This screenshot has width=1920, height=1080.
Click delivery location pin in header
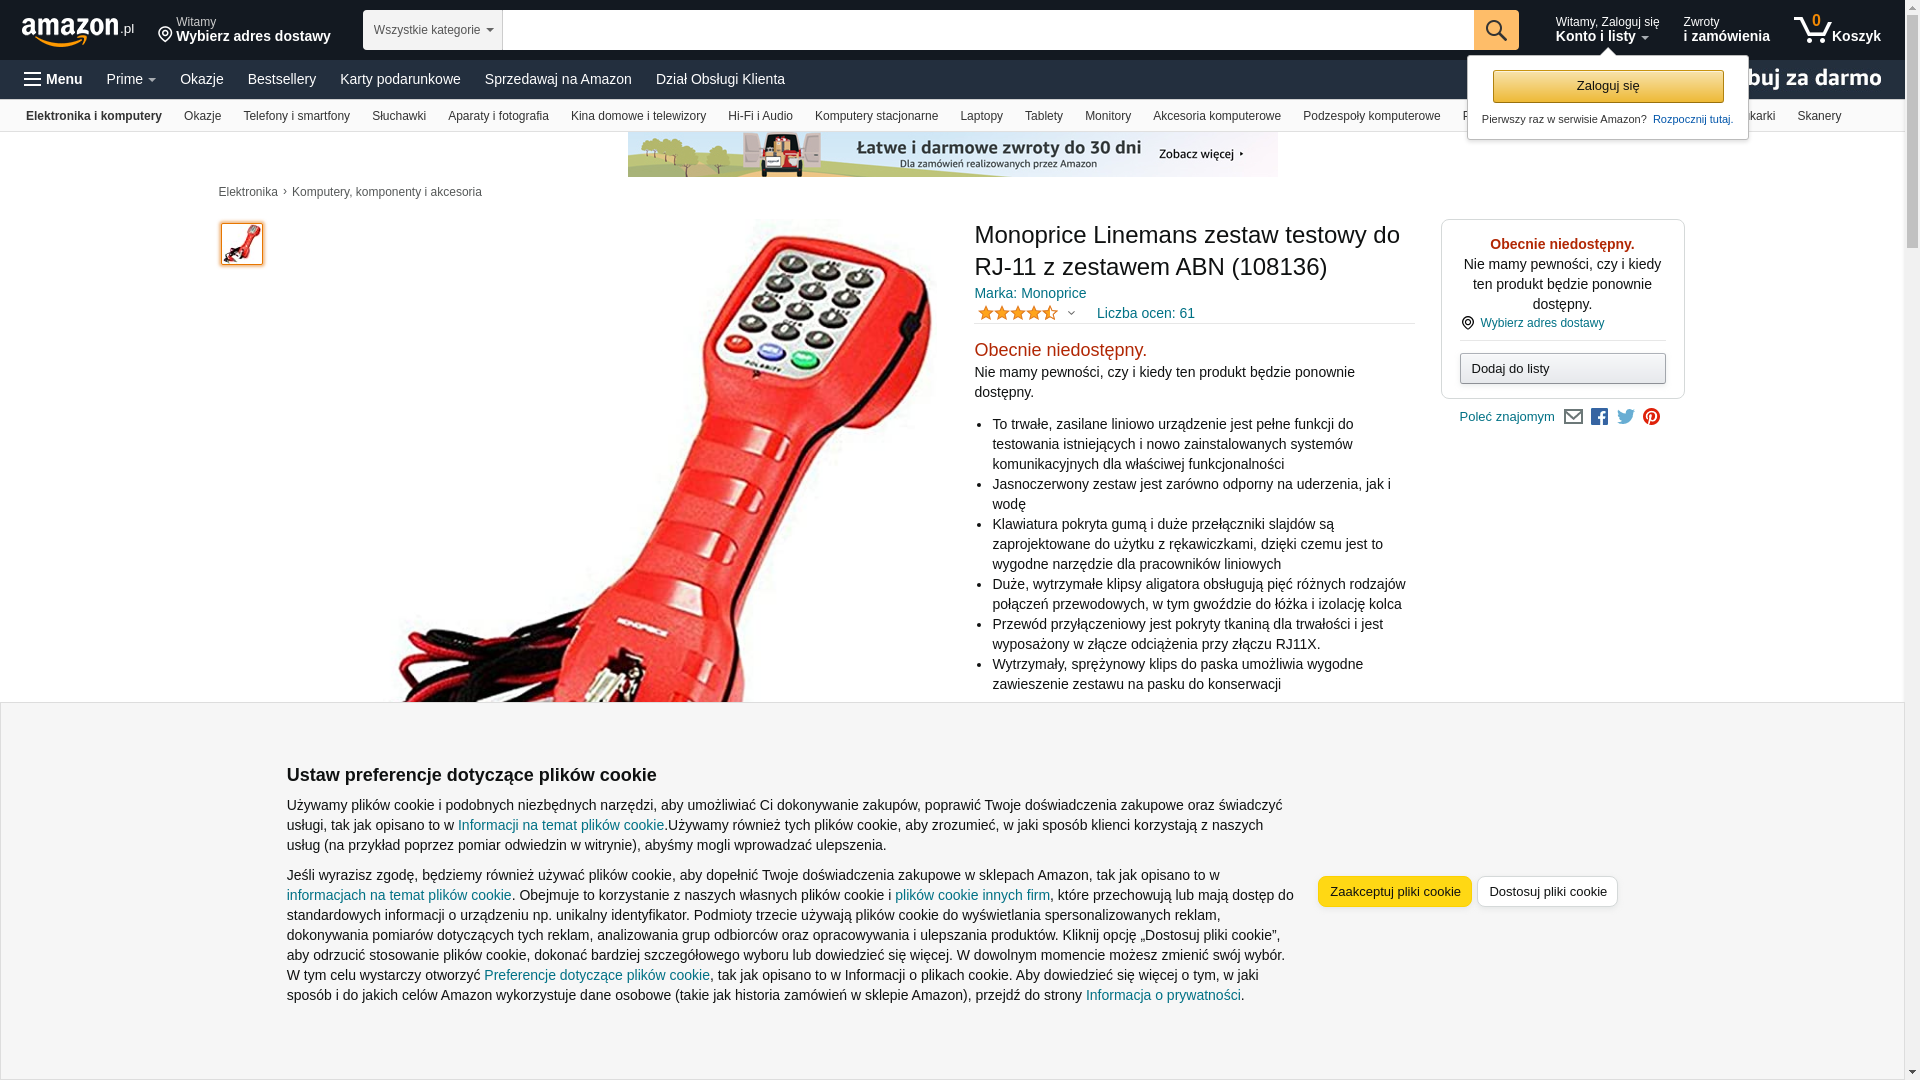point(165,36)
